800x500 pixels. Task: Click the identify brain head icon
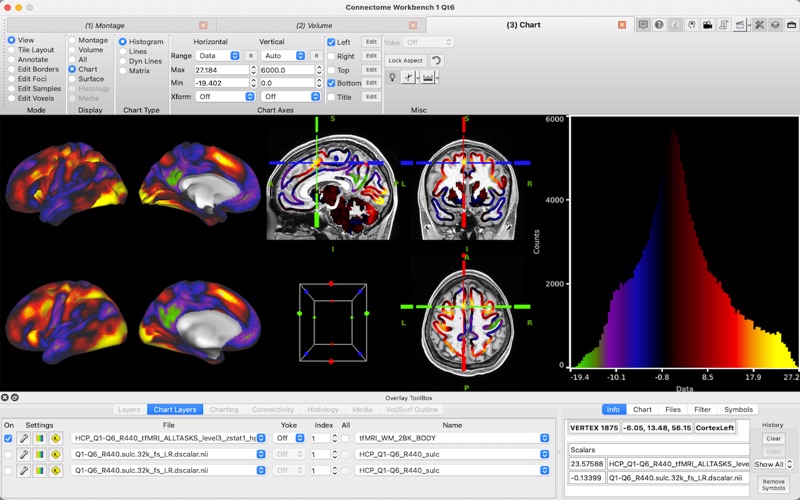point(691,25)
